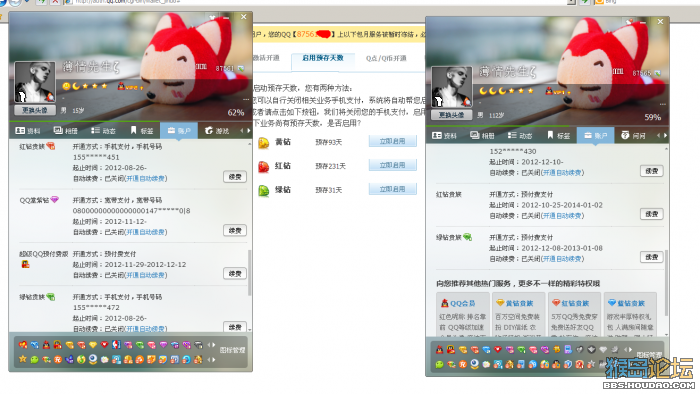Click the sun level icon in the left window's header
This screenshot has width=700, height=394.
click(x=66, y=86)
